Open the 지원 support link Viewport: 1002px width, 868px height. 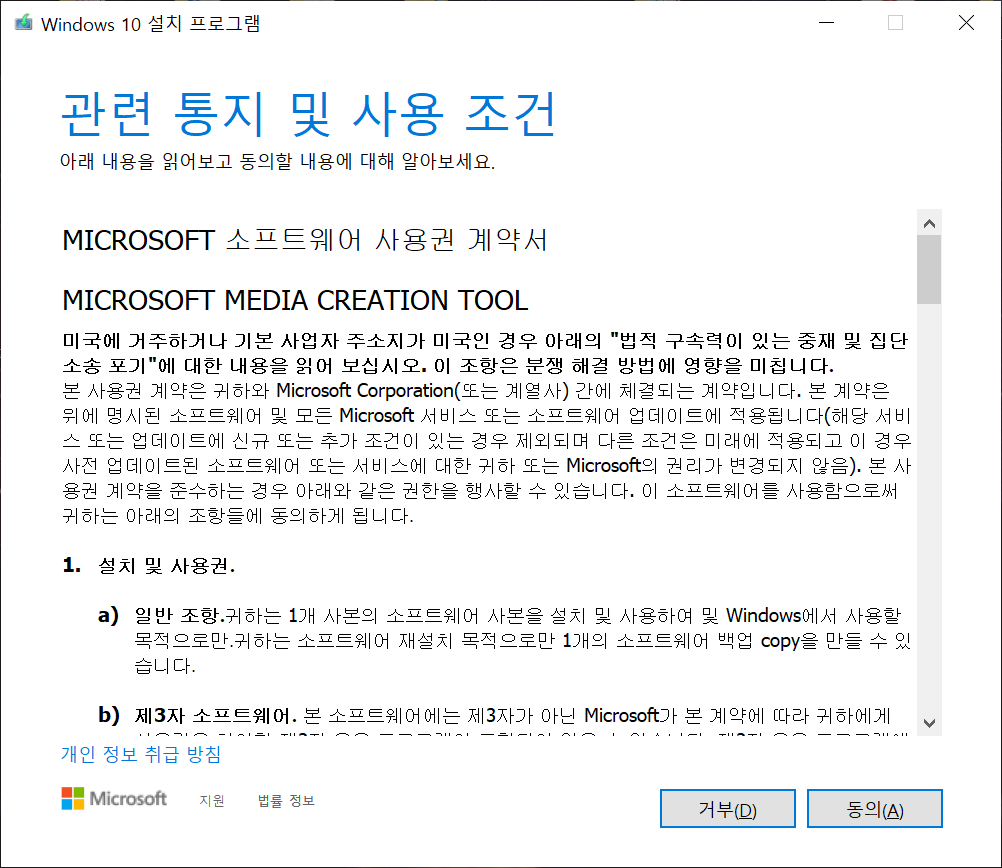212,800
